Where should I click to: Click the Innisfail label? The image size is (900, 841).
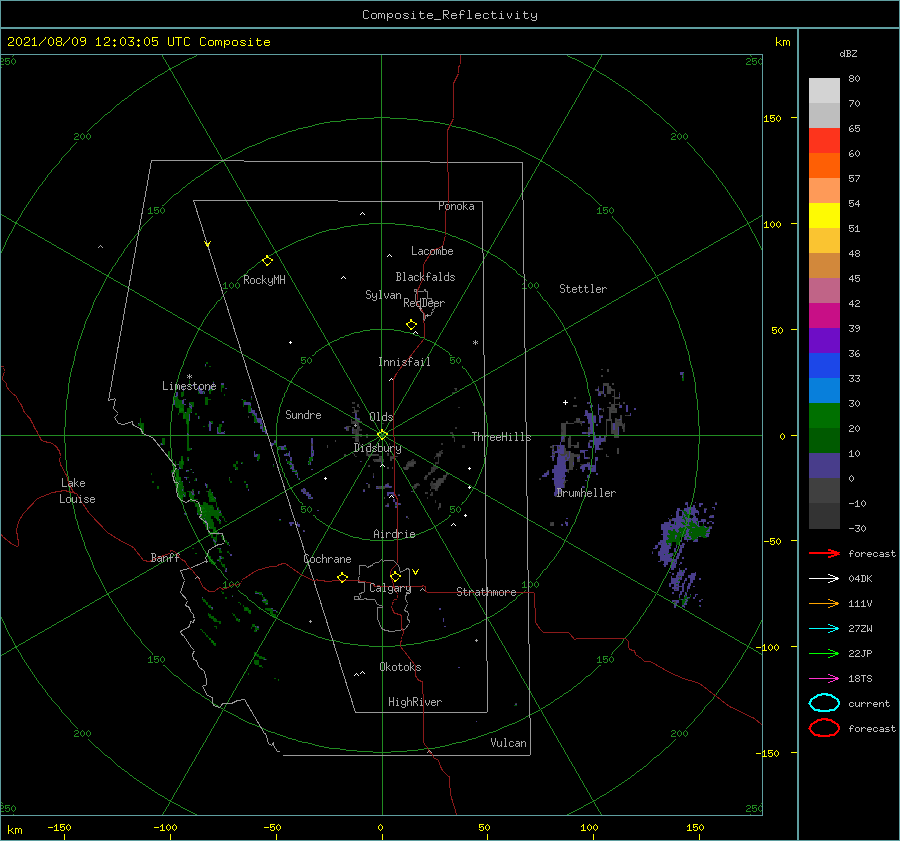point(404,362)
